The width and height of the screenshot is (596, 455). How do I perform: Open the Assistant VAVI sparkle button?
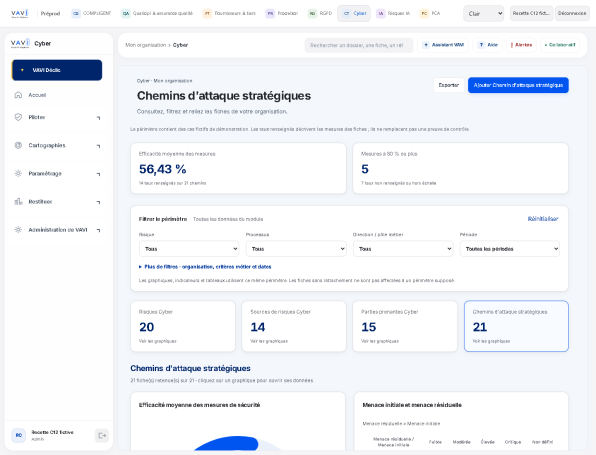(443, 45)
